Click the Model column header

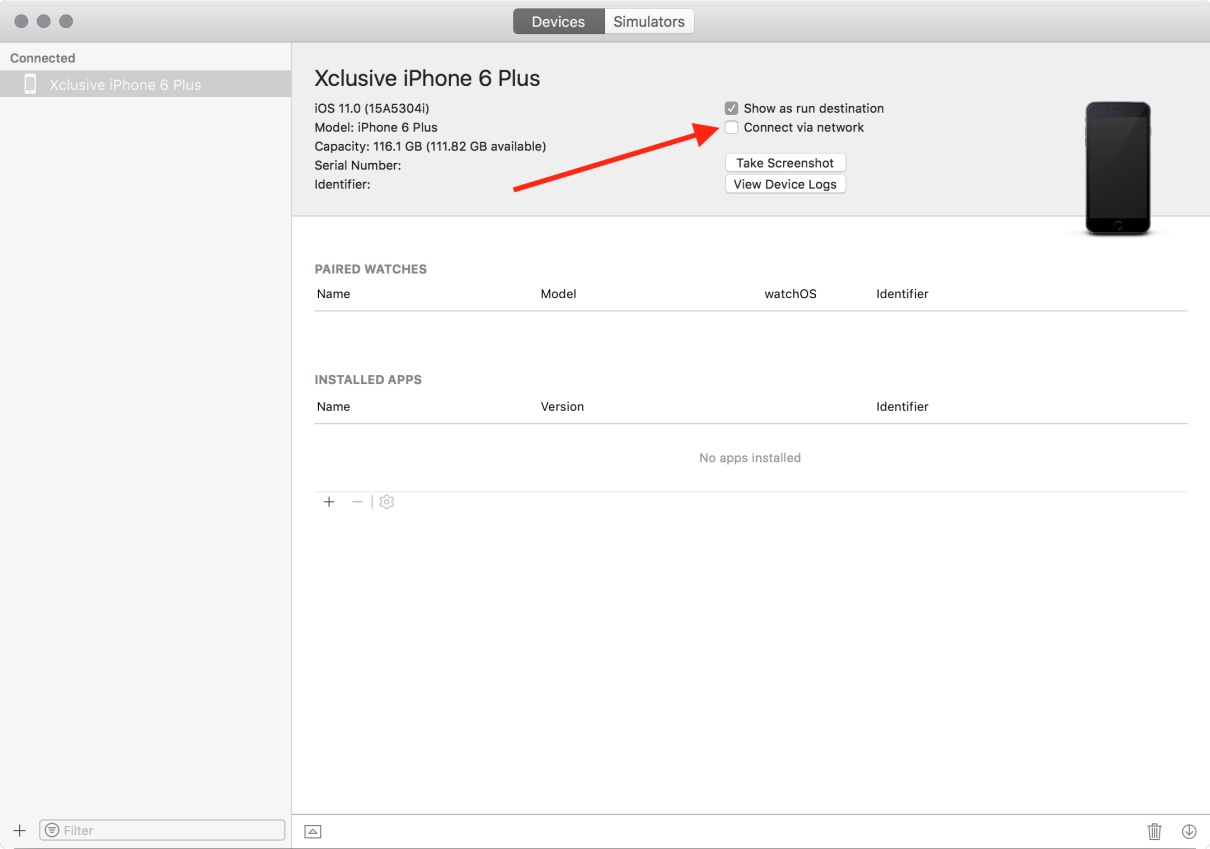pos(559,294)
